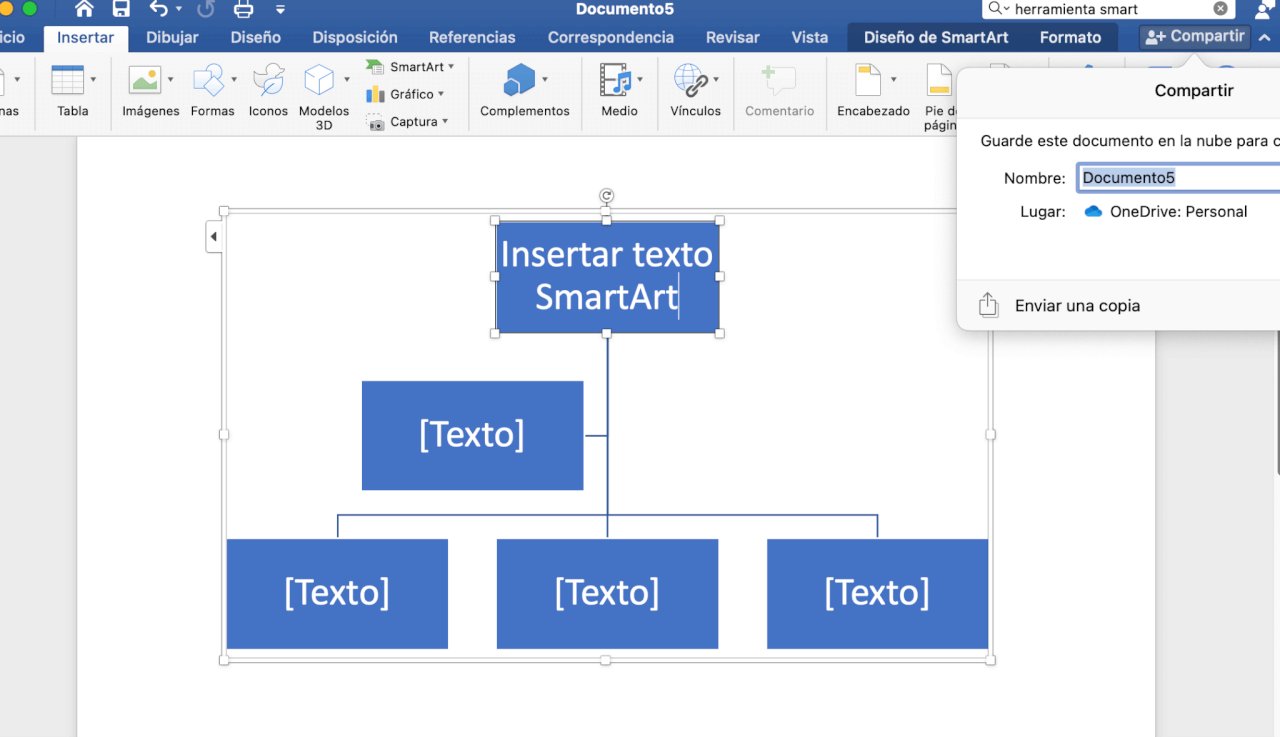Screen dimensions: 1280x737
Task: Click the Complementos add-ins icon
Action: [x=520, y=80]
